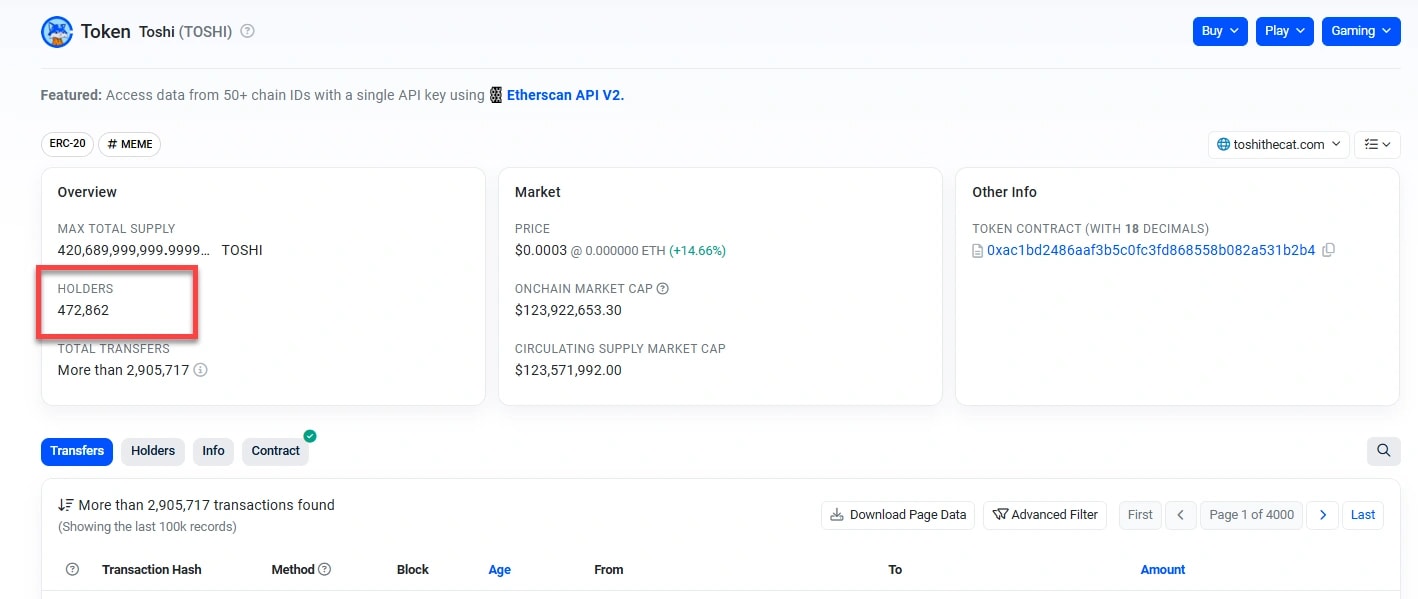Click the question mark beside the Method column

325,569
